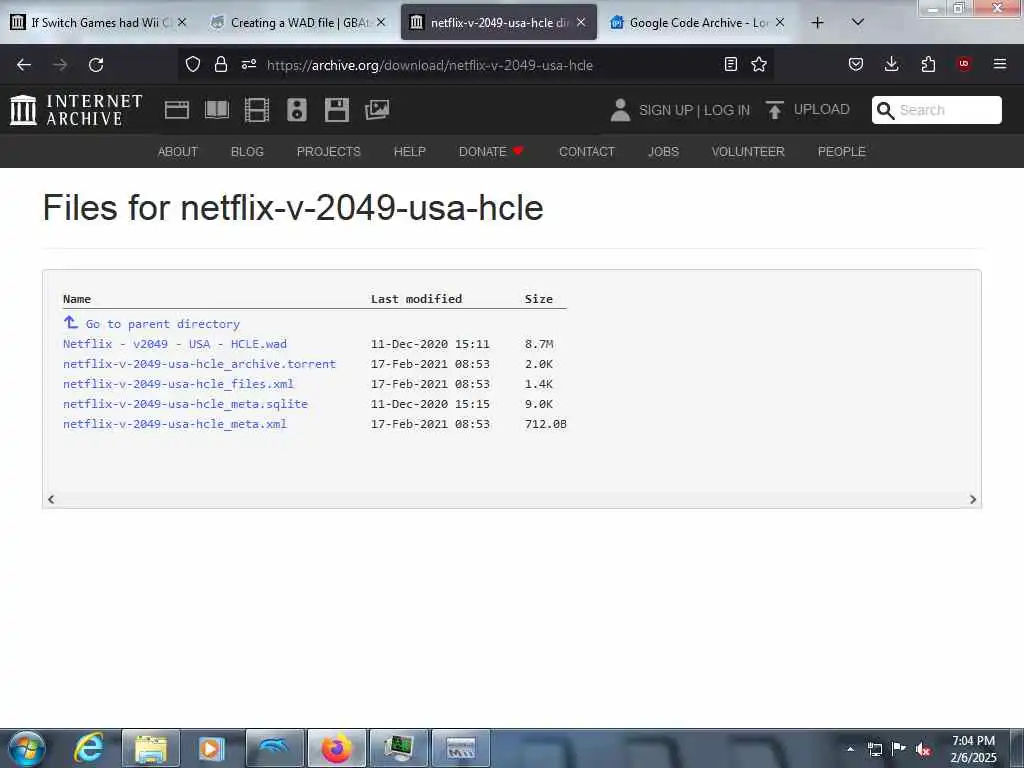Open the HELP menu item
Viewport: 1024px width, 768px height.
pos(409,152)
